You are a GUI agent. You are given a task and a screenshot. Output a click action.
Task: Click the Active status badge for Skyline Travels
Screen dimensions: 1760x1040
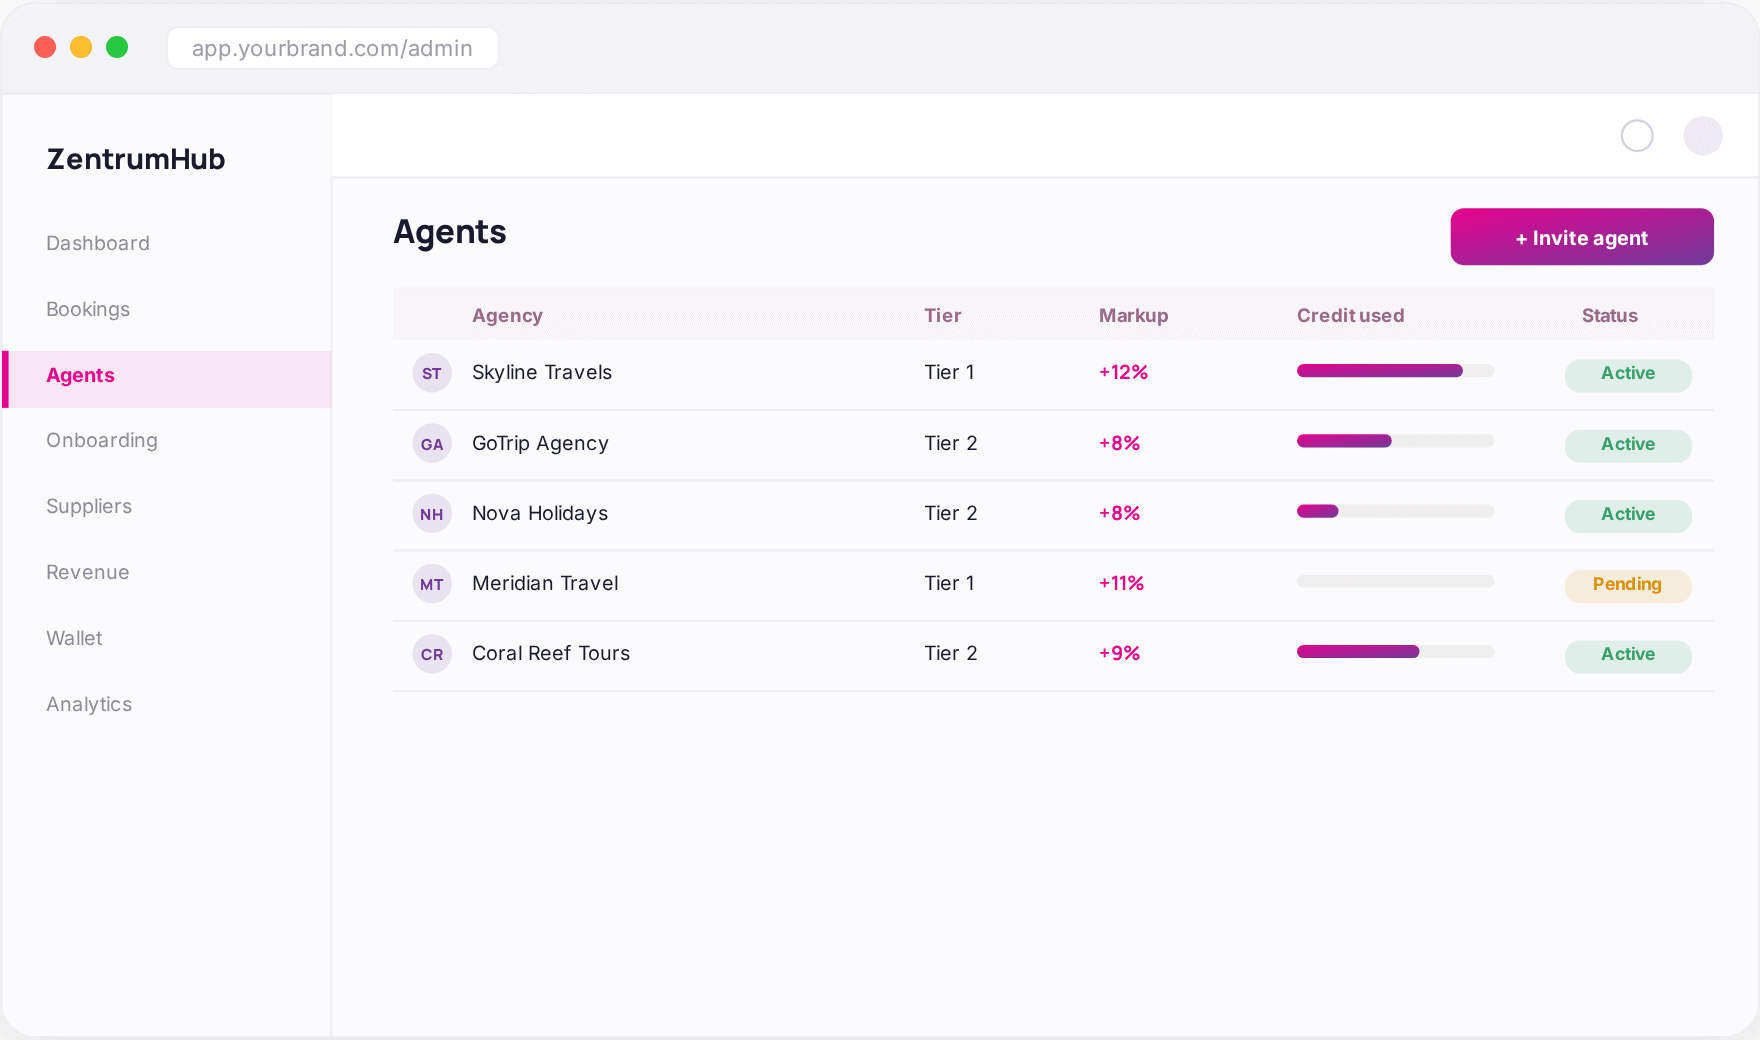[x=1628, y=374]
